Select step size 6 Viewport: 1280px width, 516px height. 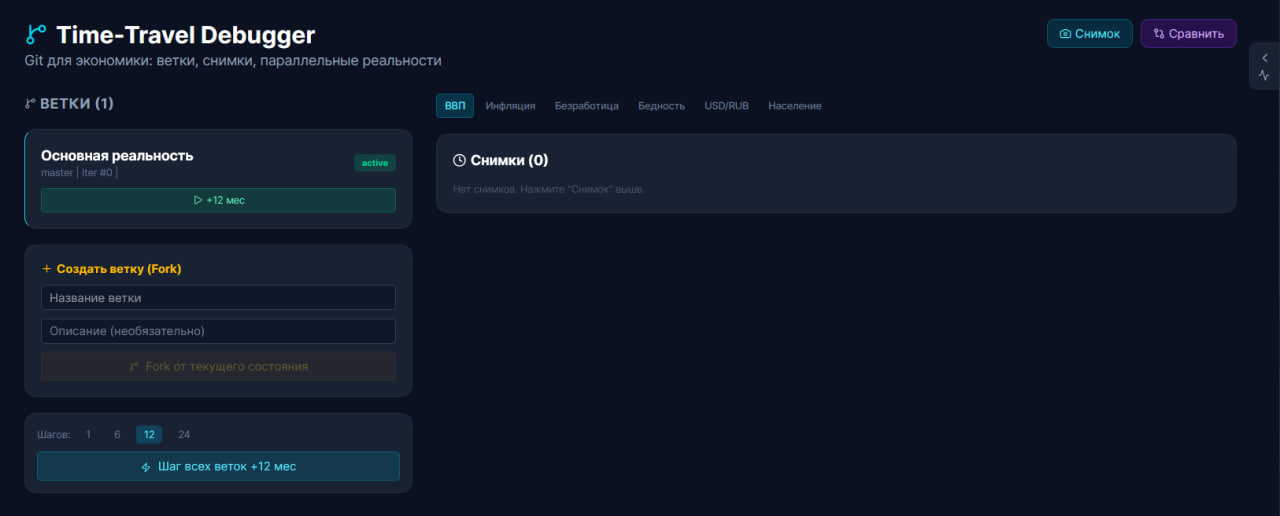pos(117,435)
